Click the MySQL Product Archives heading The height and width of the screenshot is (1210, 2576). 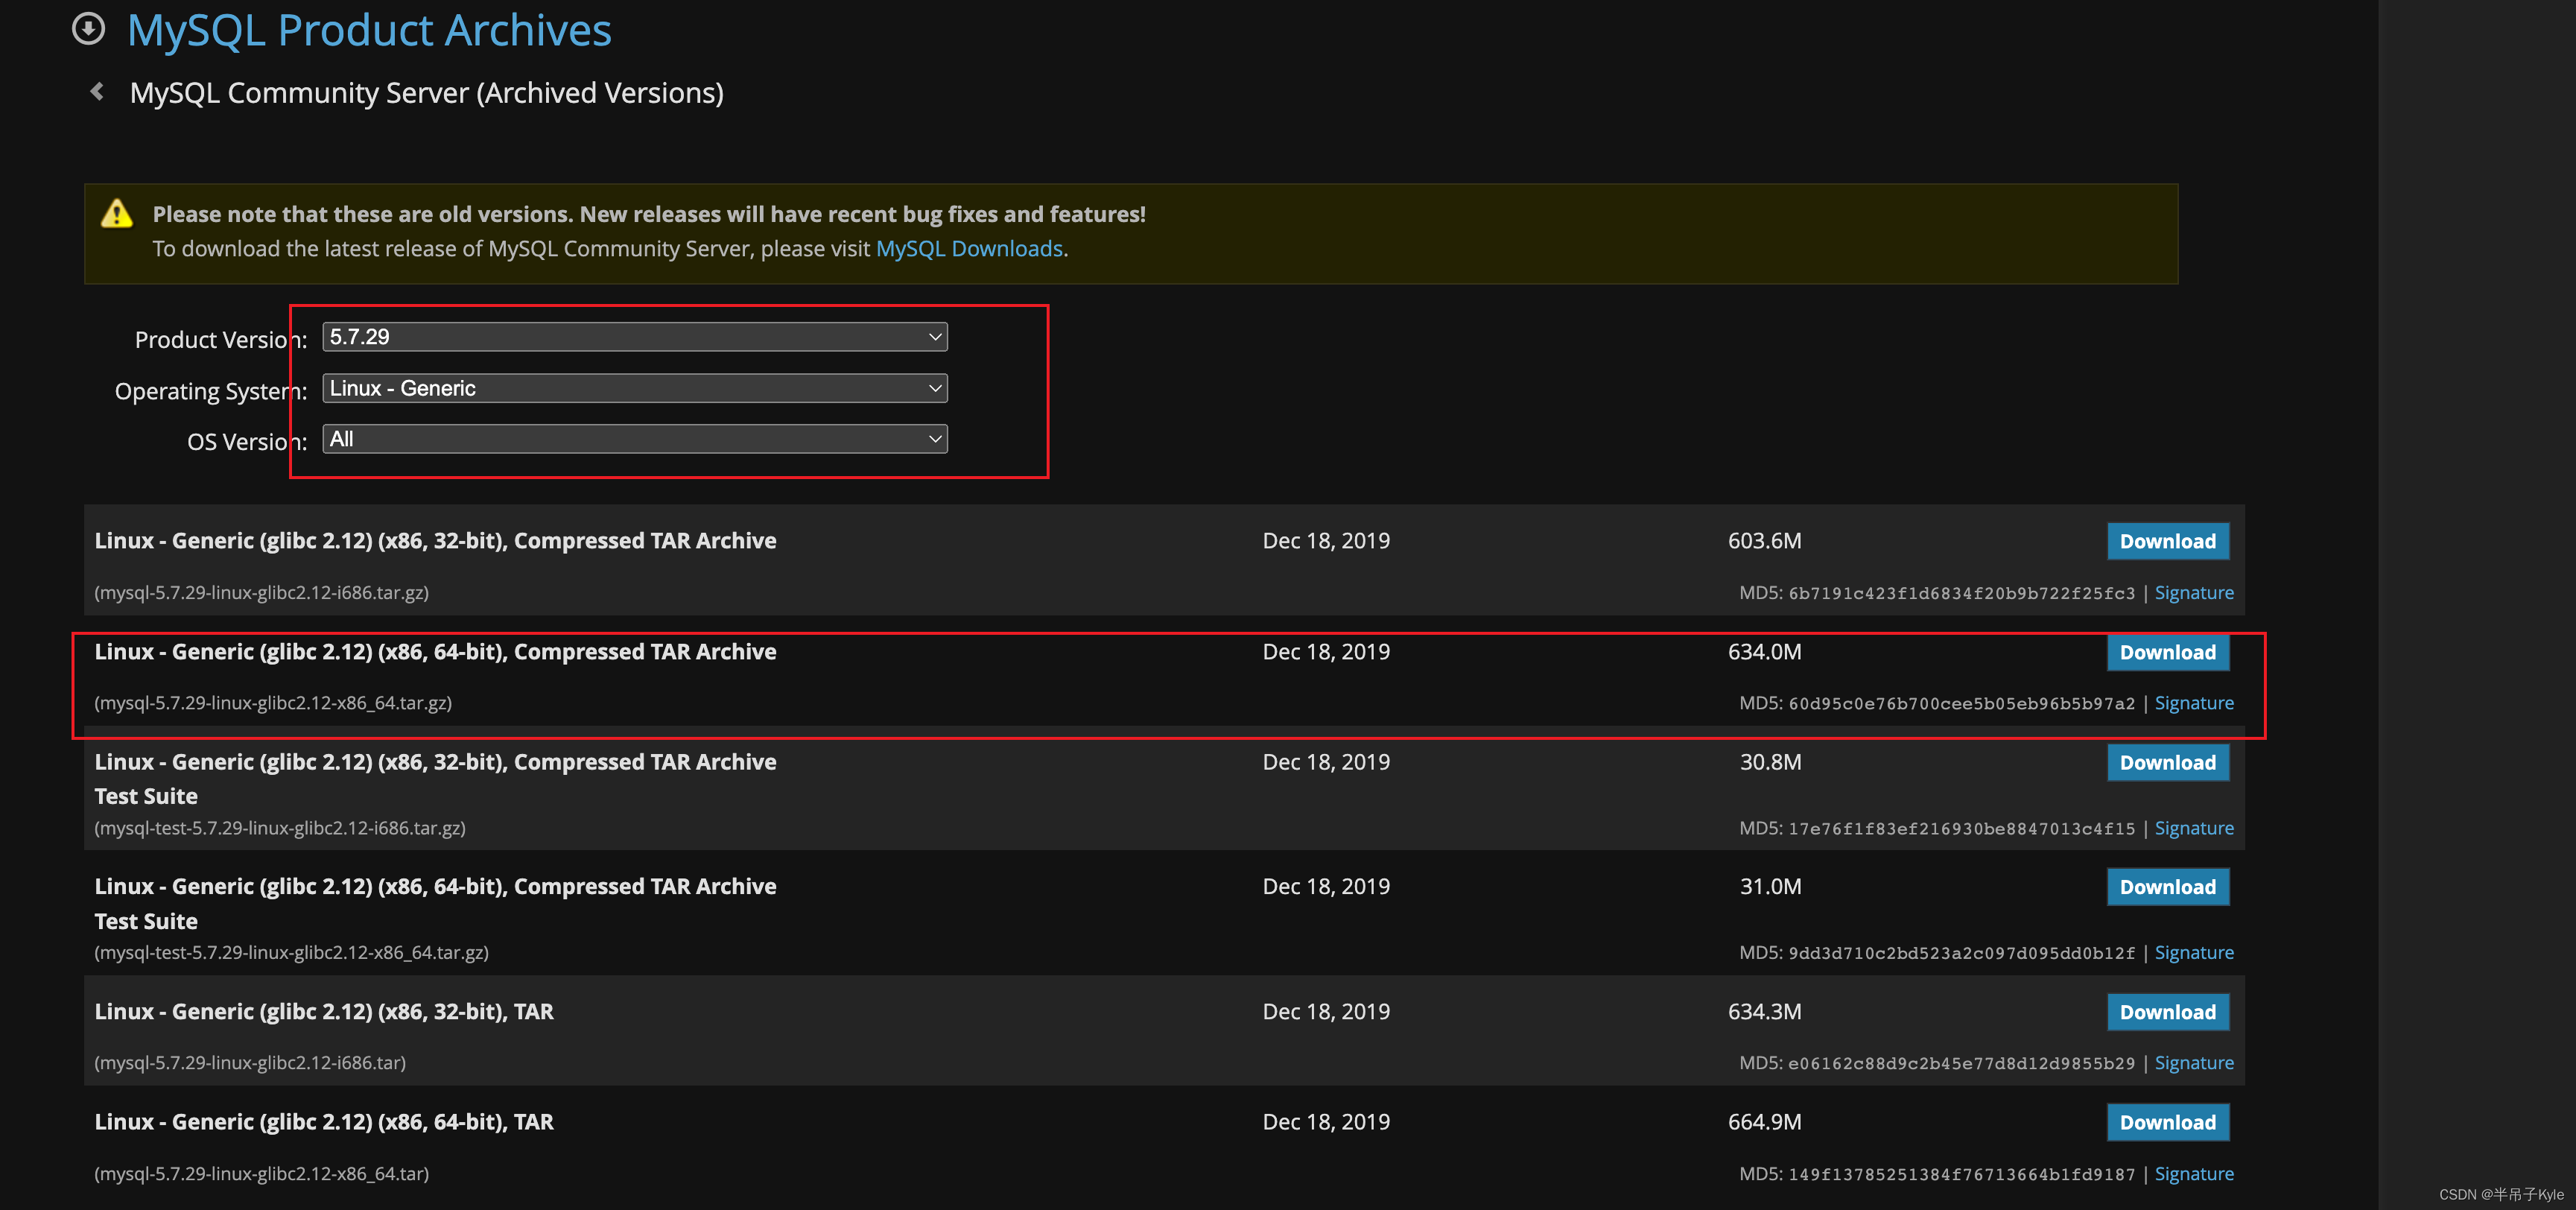click(369, 30)
